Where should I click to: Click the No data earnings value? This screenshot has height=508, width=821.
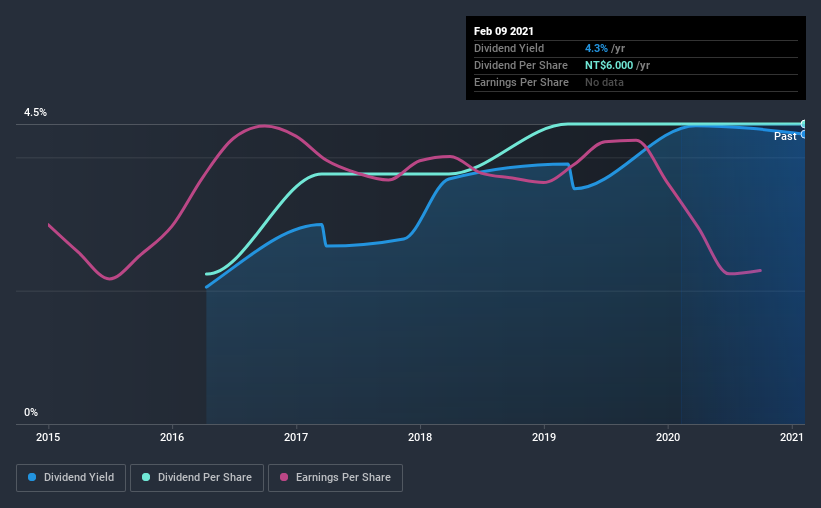604,82
